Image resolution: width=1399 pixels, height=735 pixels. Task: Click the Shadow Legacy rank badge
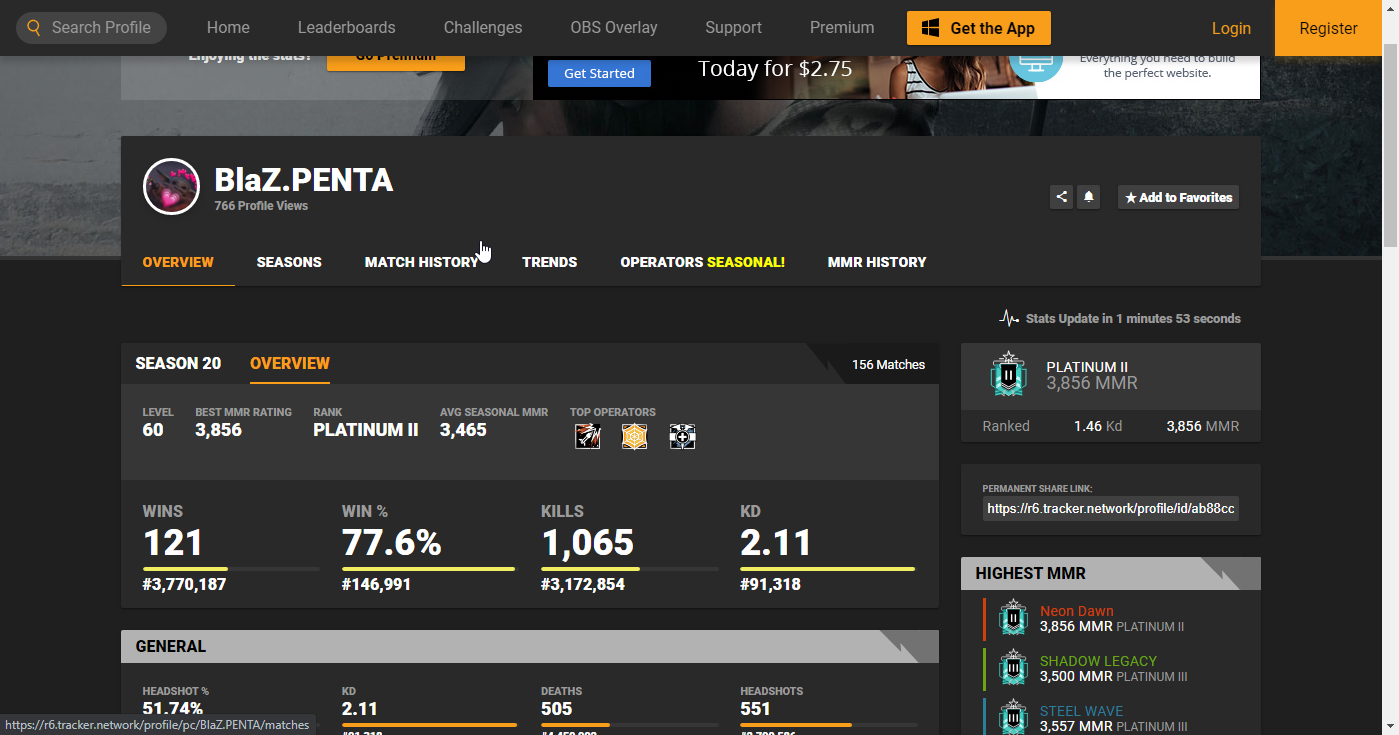point(1013,668)
